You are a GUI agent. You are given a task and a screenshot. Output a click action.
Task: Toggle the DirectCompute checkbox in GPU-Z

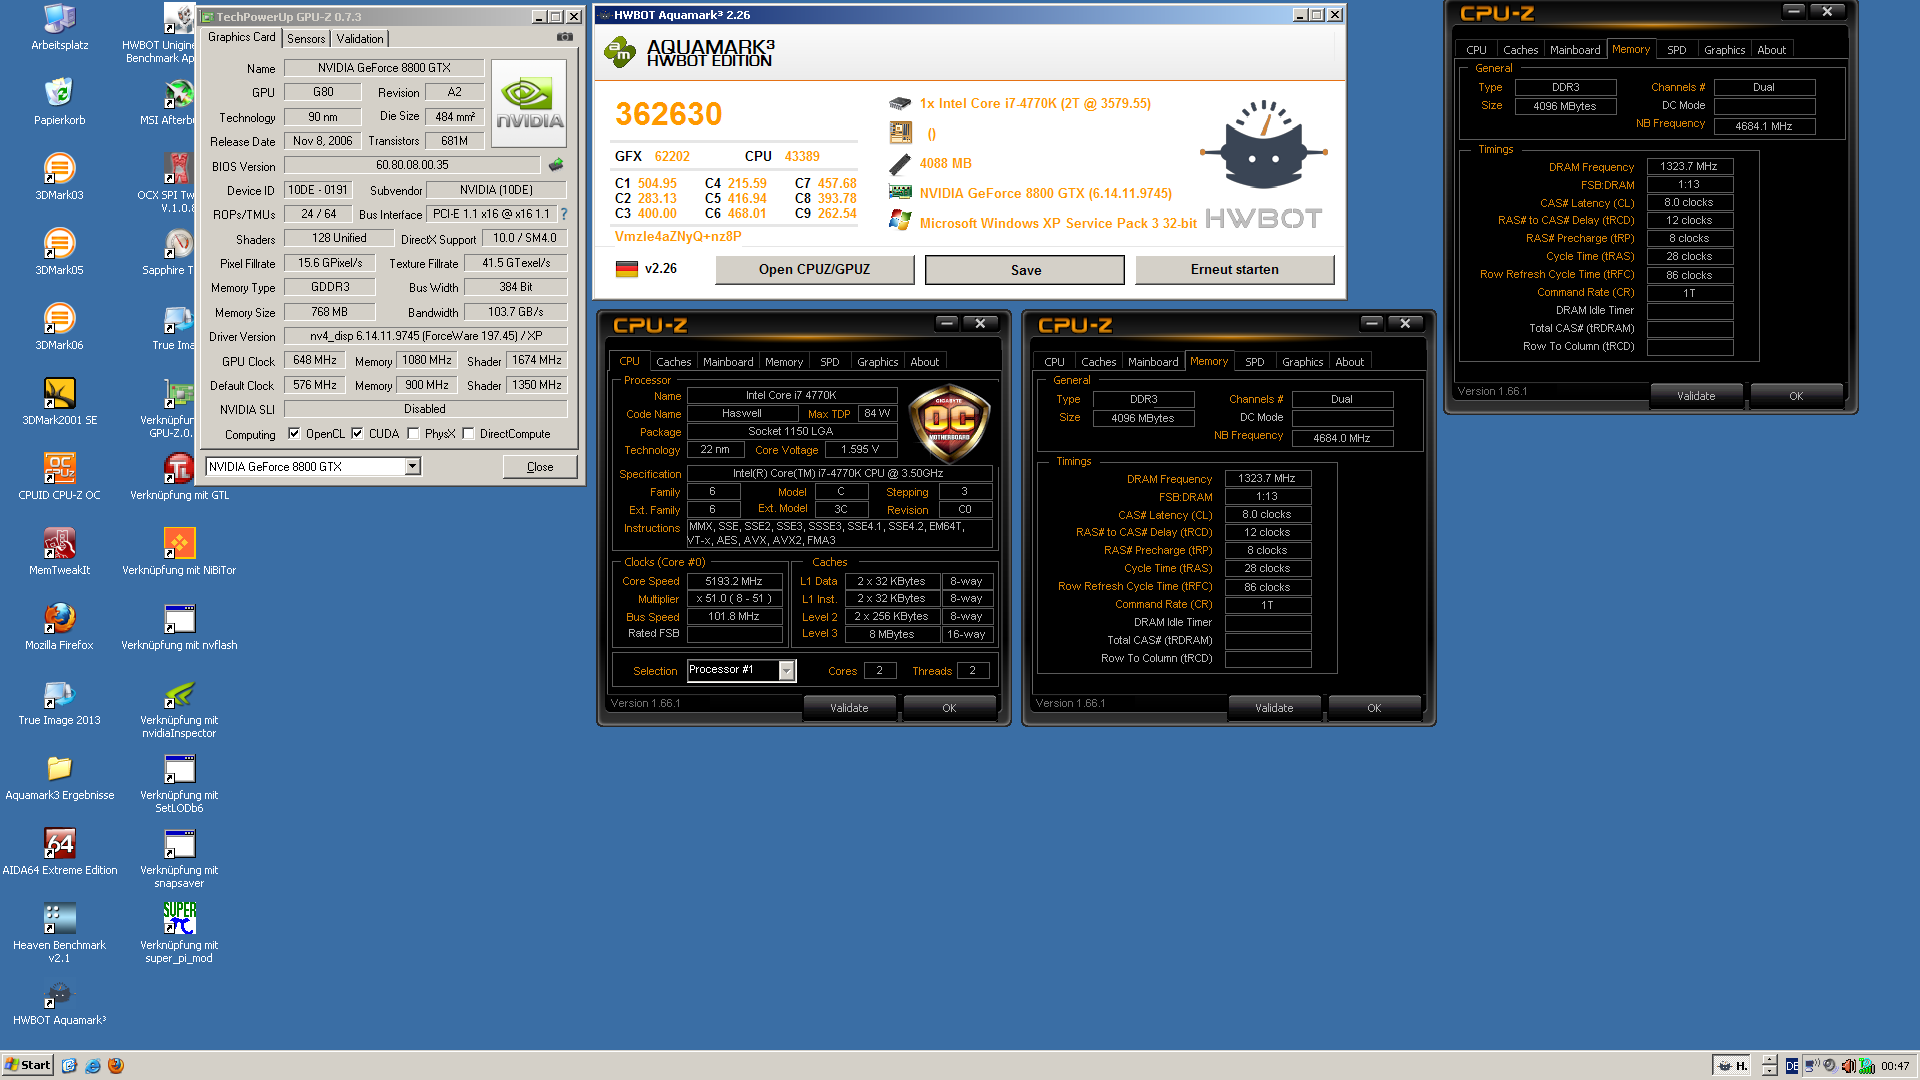coord(468,434)
